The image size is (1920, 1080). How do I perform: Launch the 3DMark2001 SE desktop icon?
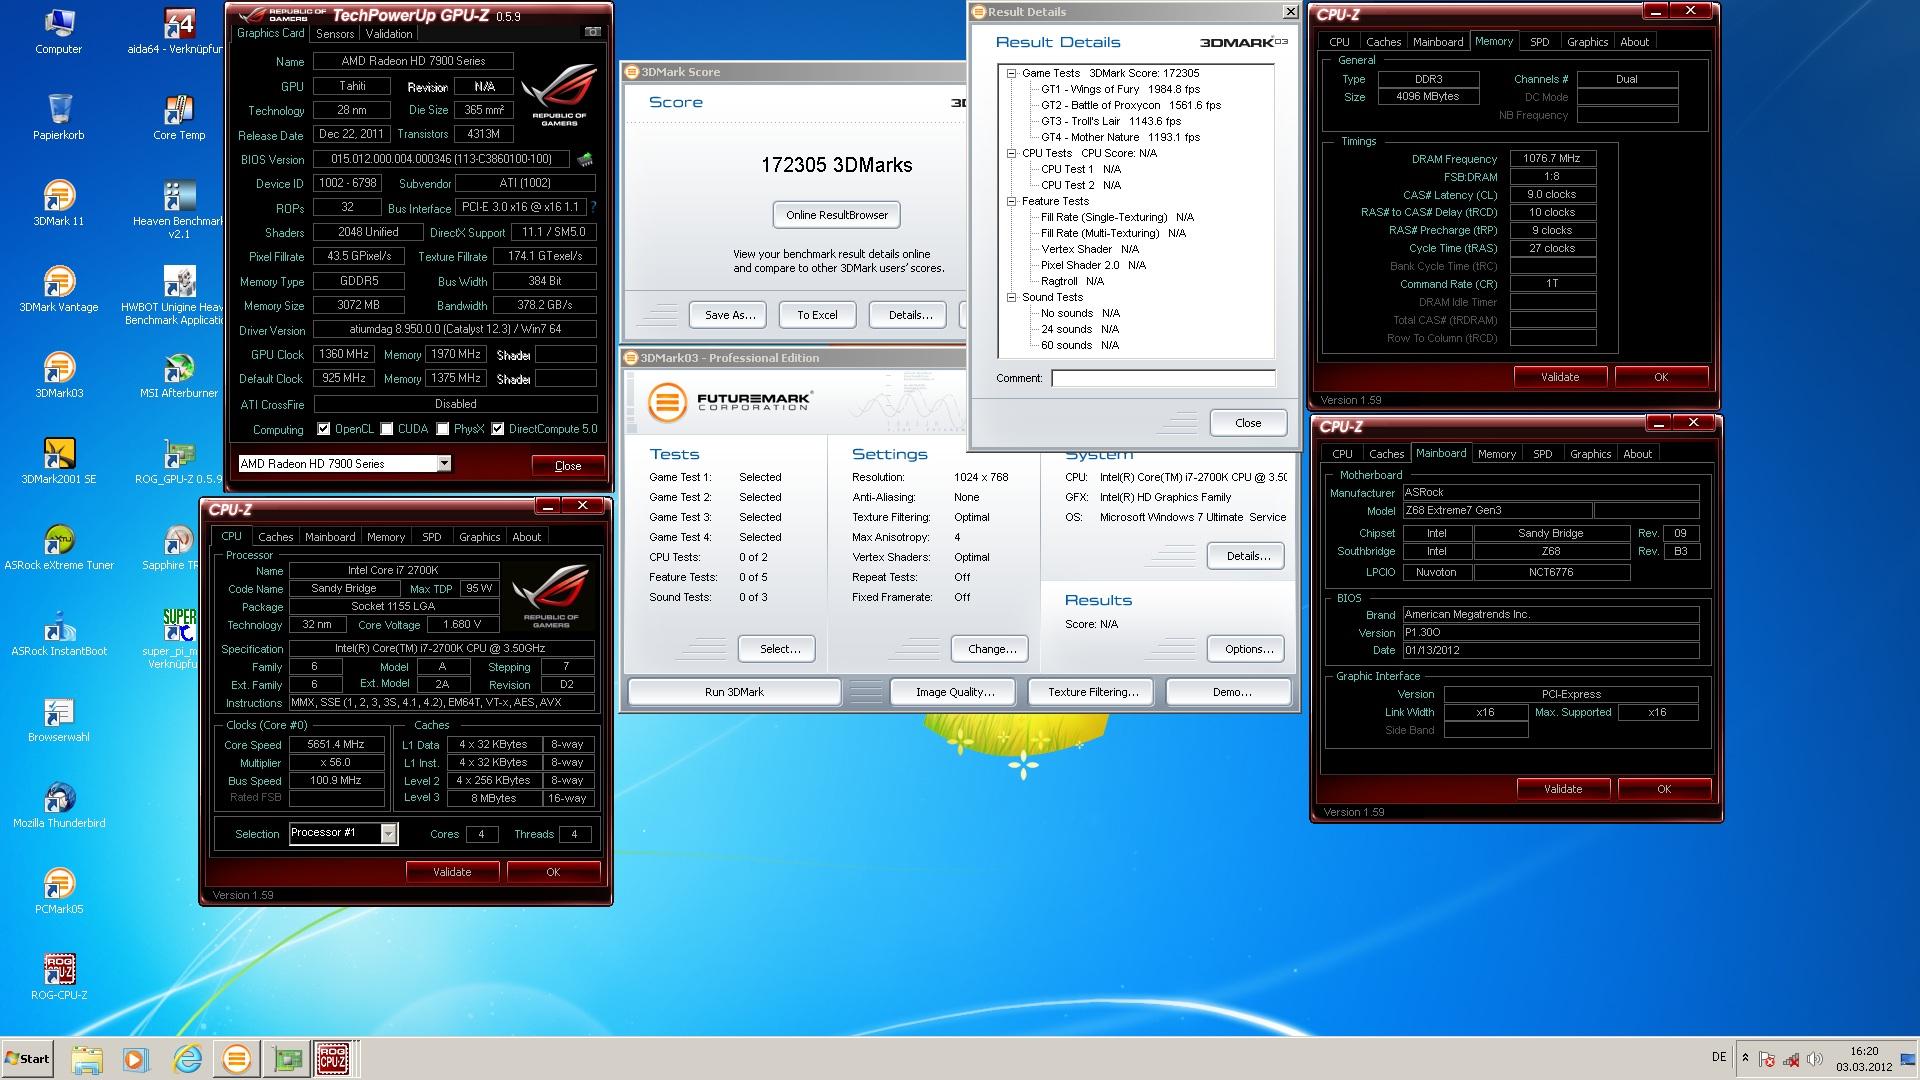click(x=59, y=462)
